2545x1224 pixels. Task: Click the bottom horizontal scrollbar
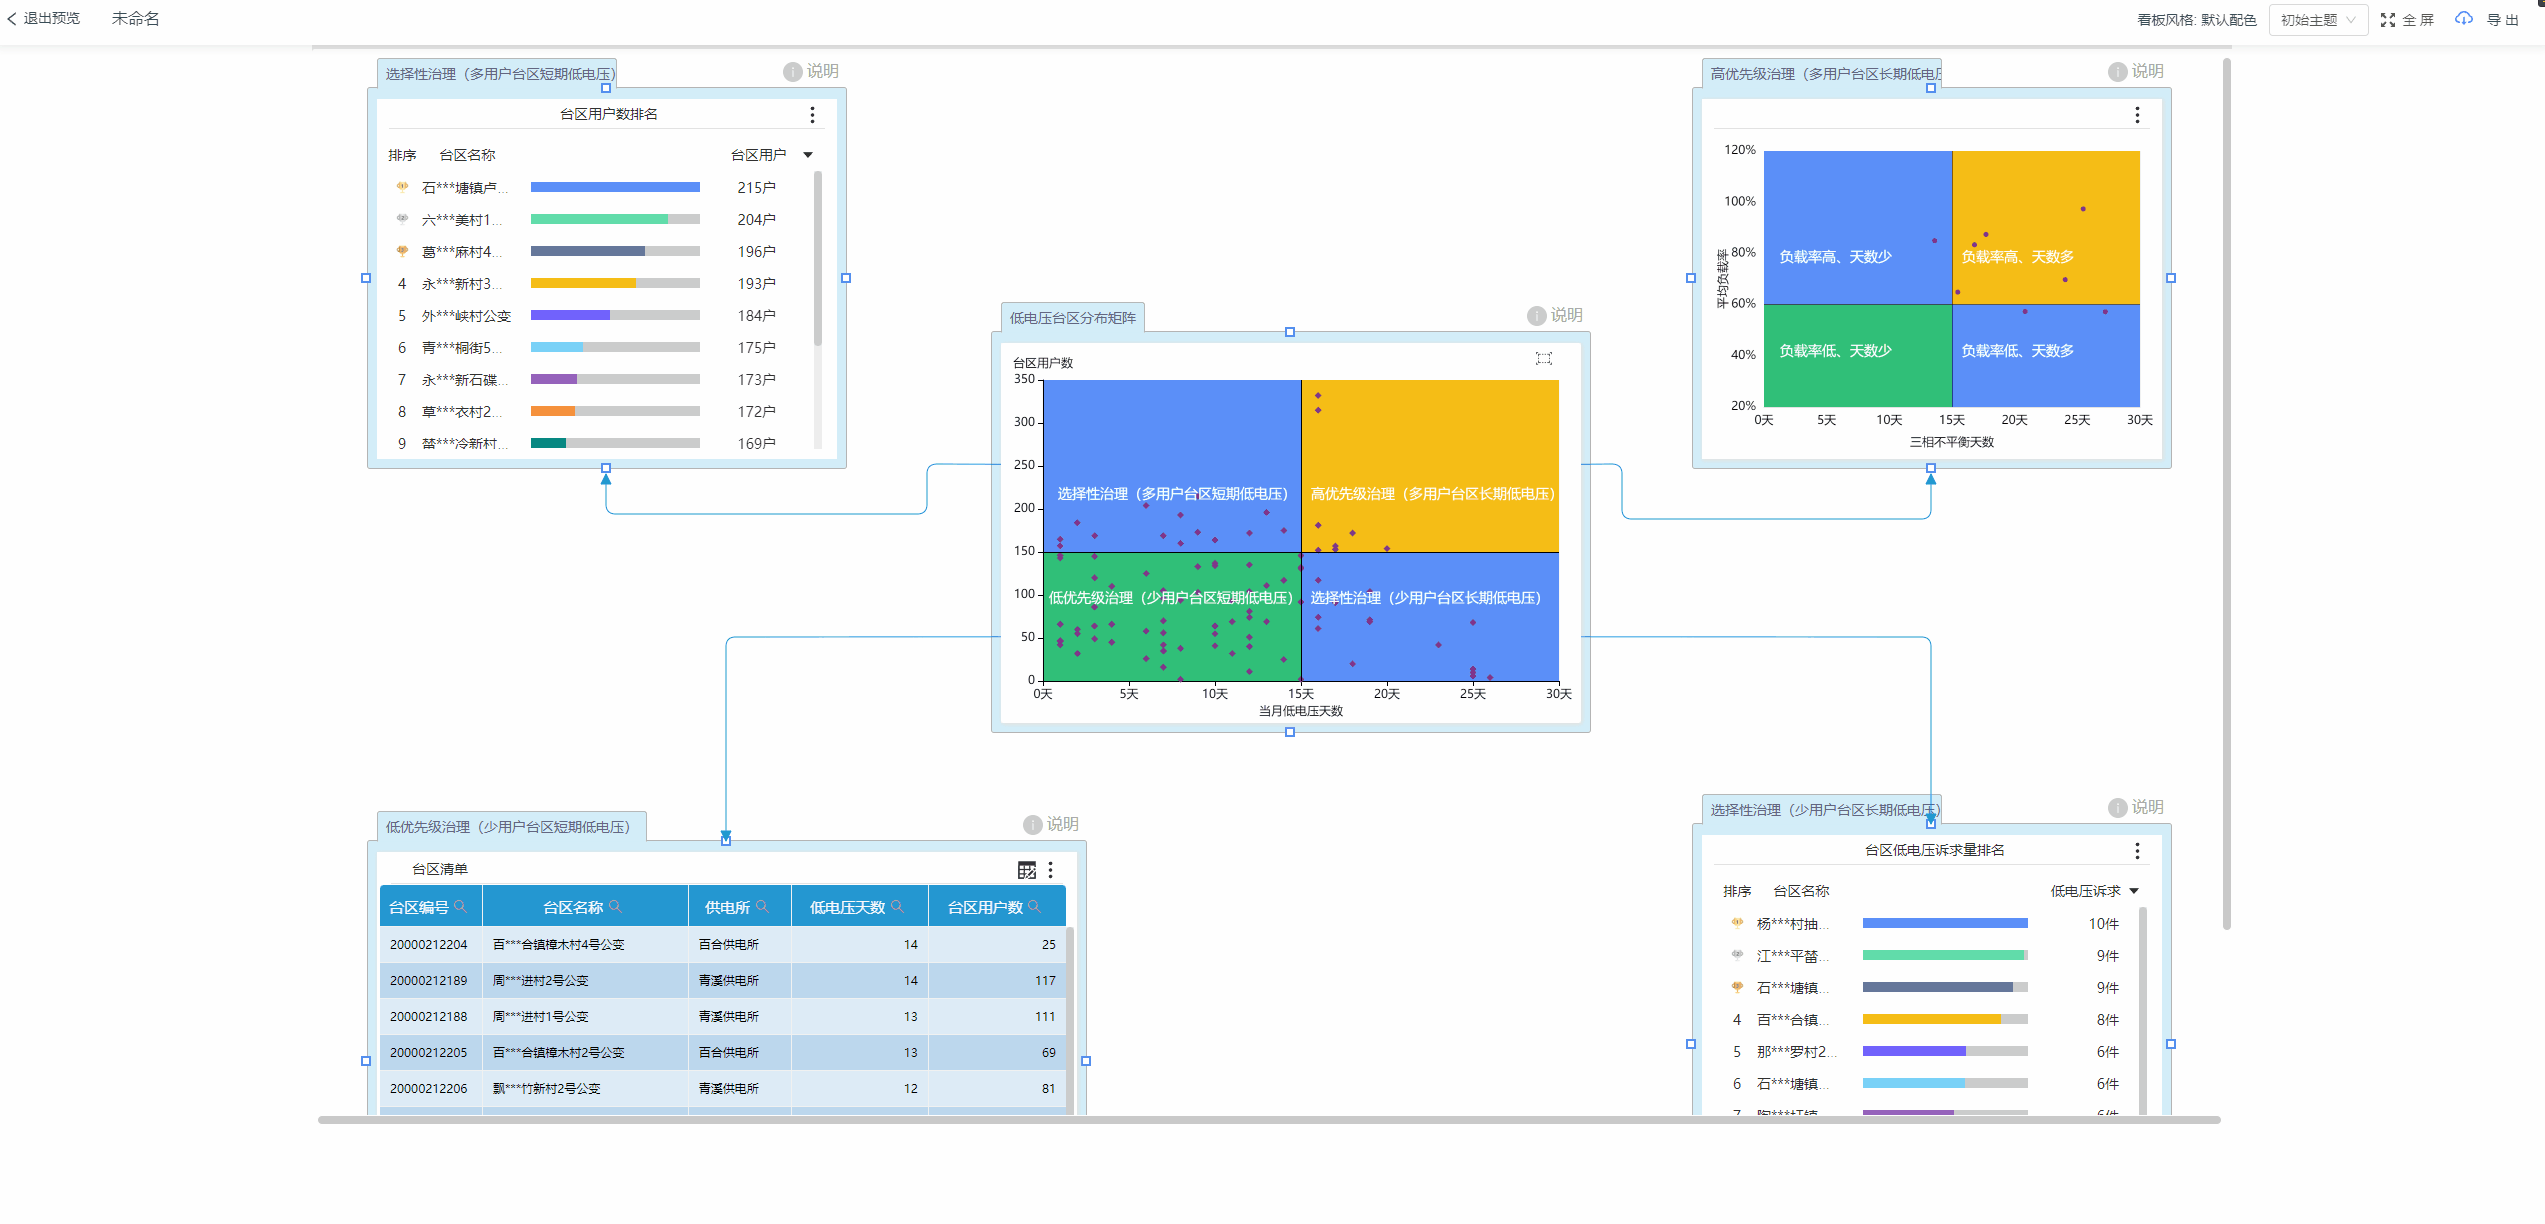1268,1120
